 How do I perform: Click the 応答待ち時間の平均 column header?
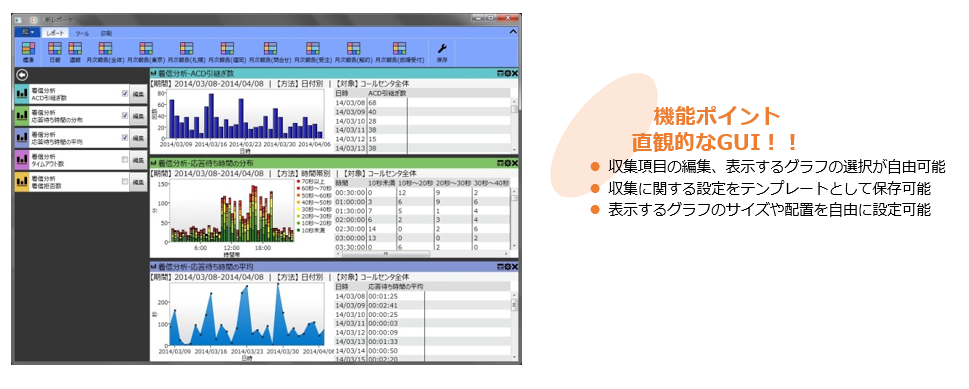pos(396,287)
